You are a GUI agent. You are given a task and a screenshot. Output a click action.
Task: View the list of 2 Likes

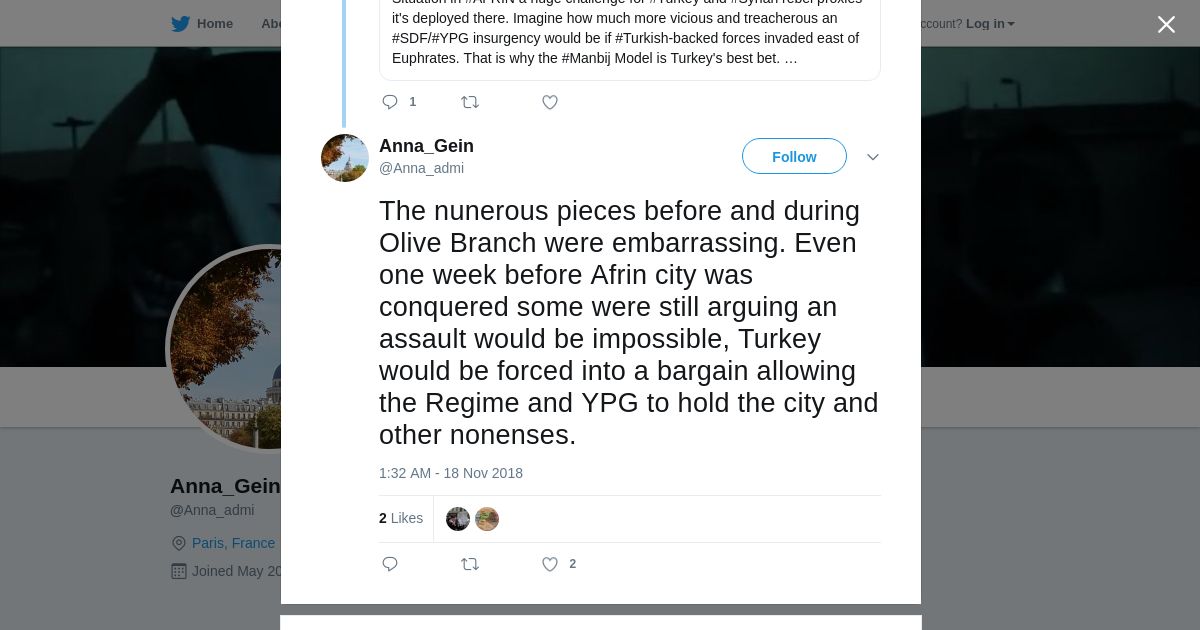click(401, 518)
